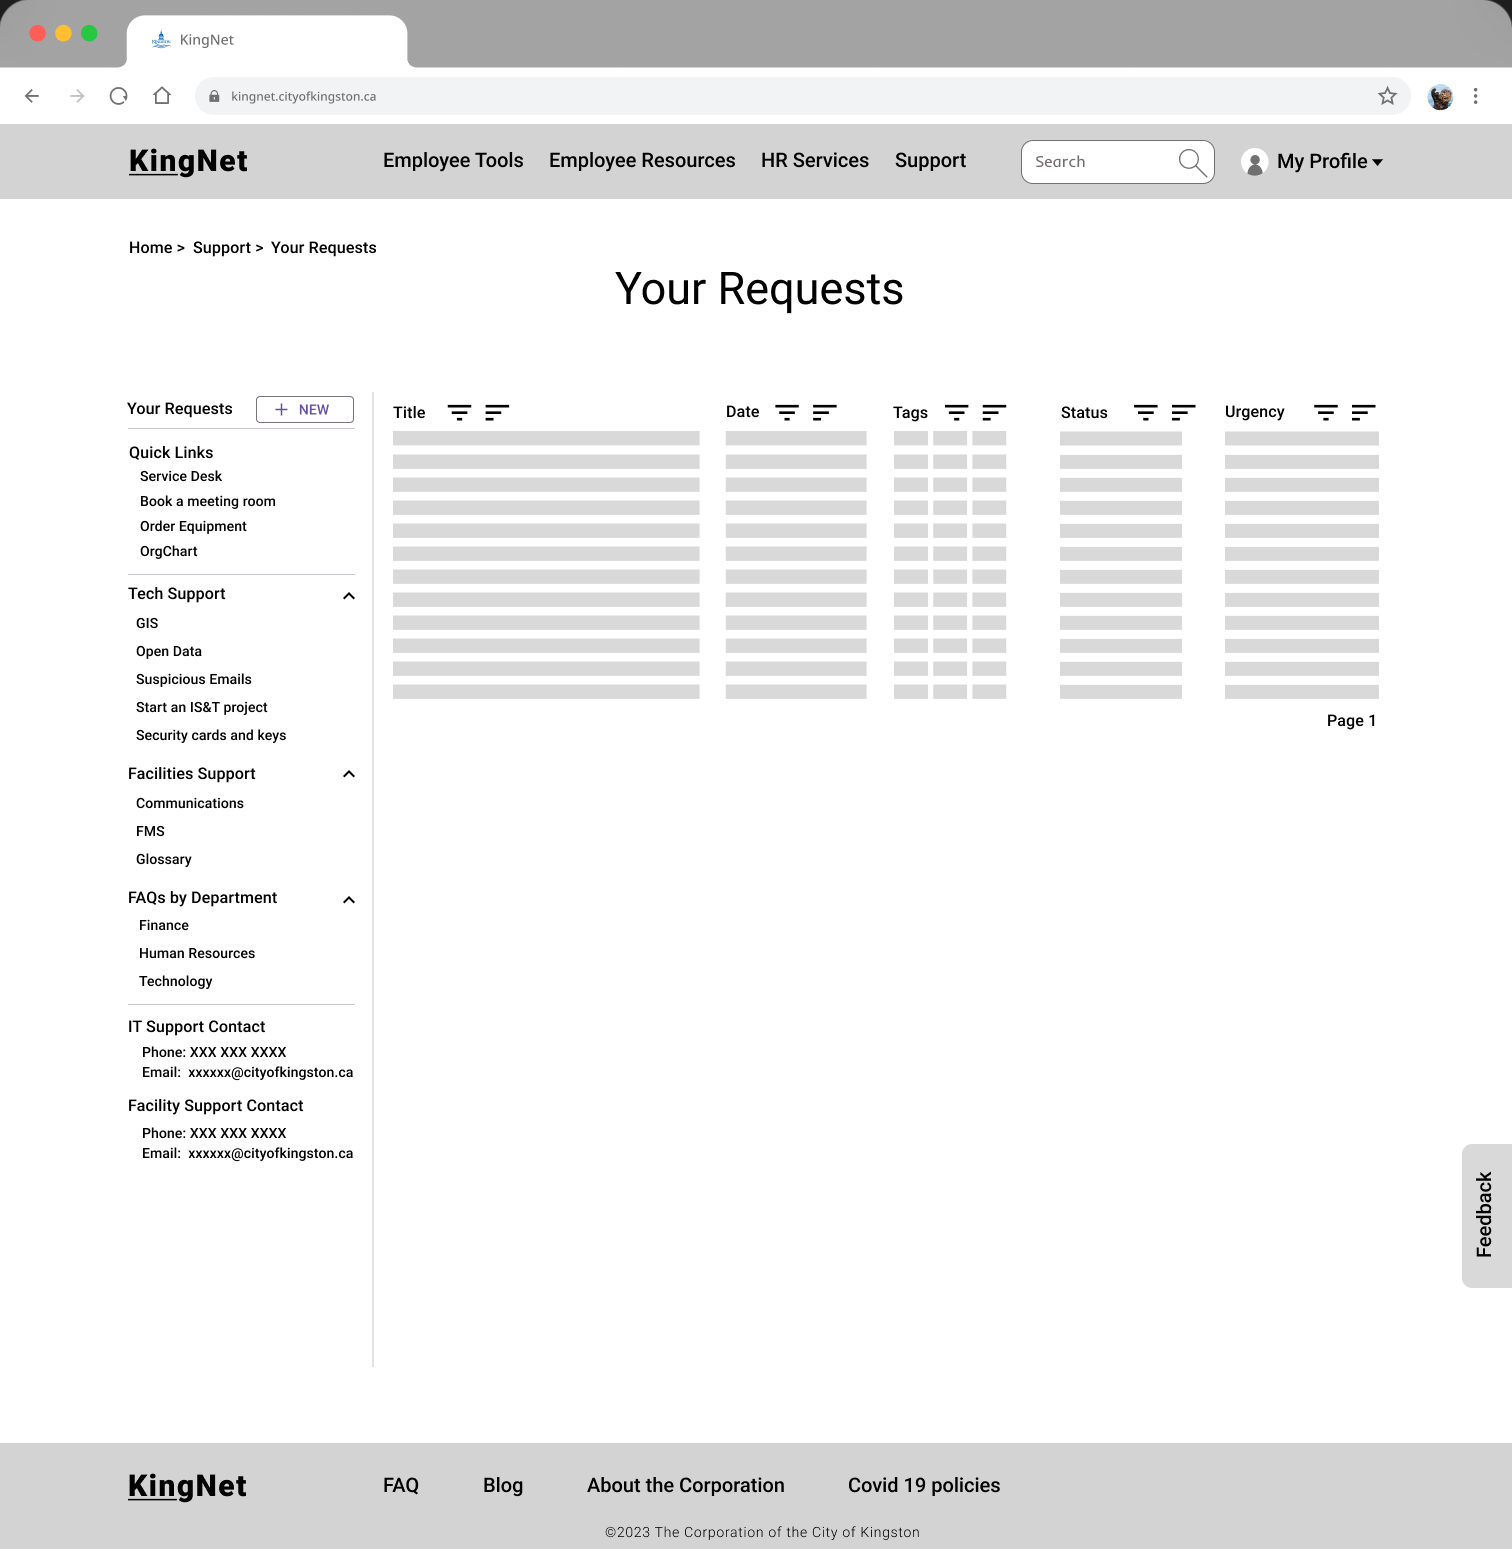Bookmark this page with the star icon
1512x1549 pixels.
coord(1387,96)
